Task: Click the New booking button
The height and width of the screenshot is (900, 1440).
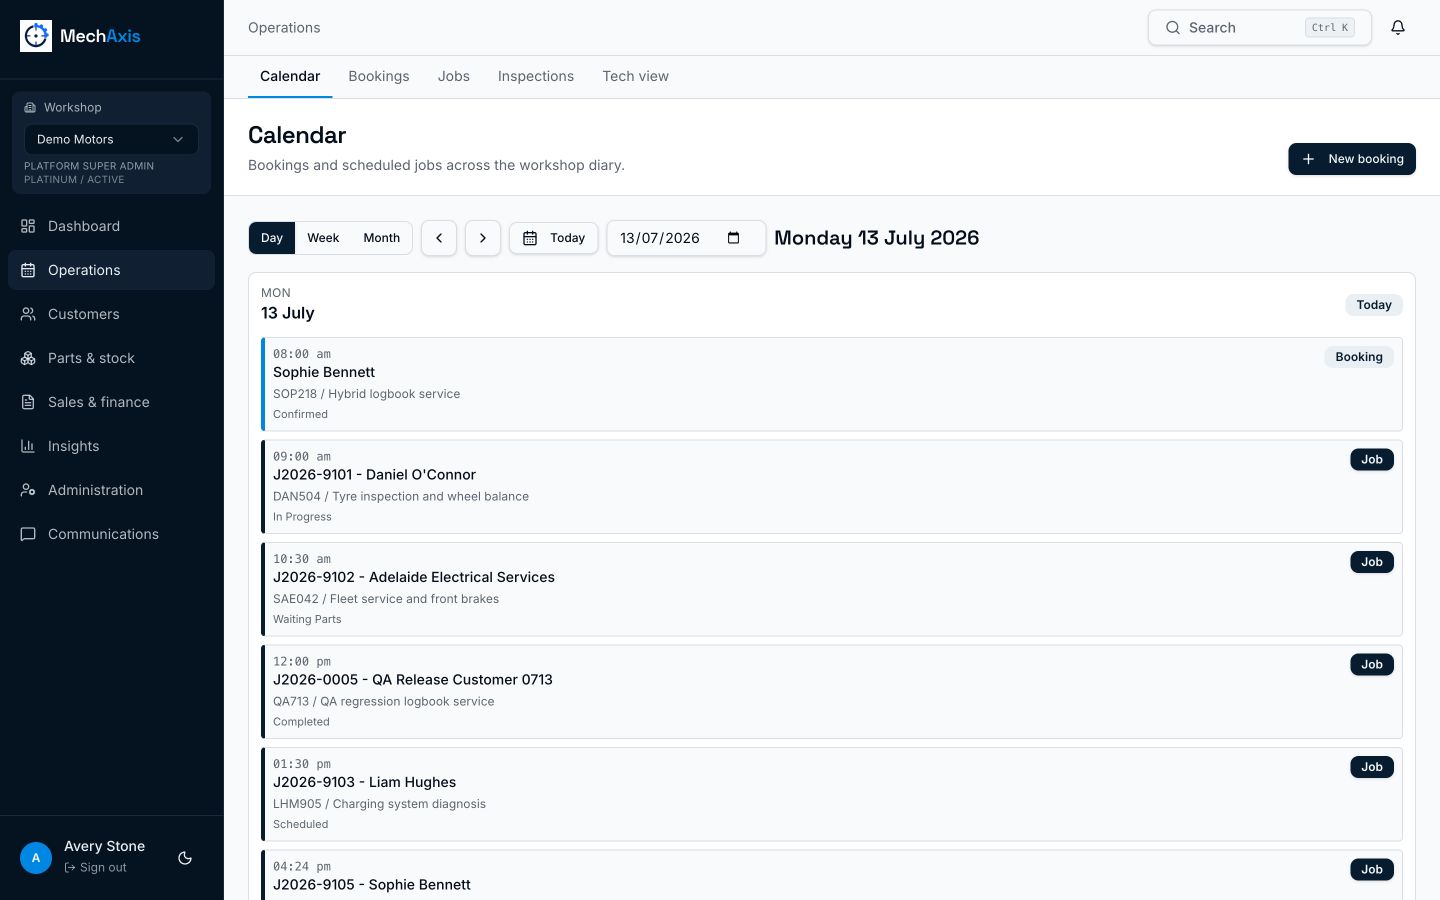Action: pos(1352,159)
